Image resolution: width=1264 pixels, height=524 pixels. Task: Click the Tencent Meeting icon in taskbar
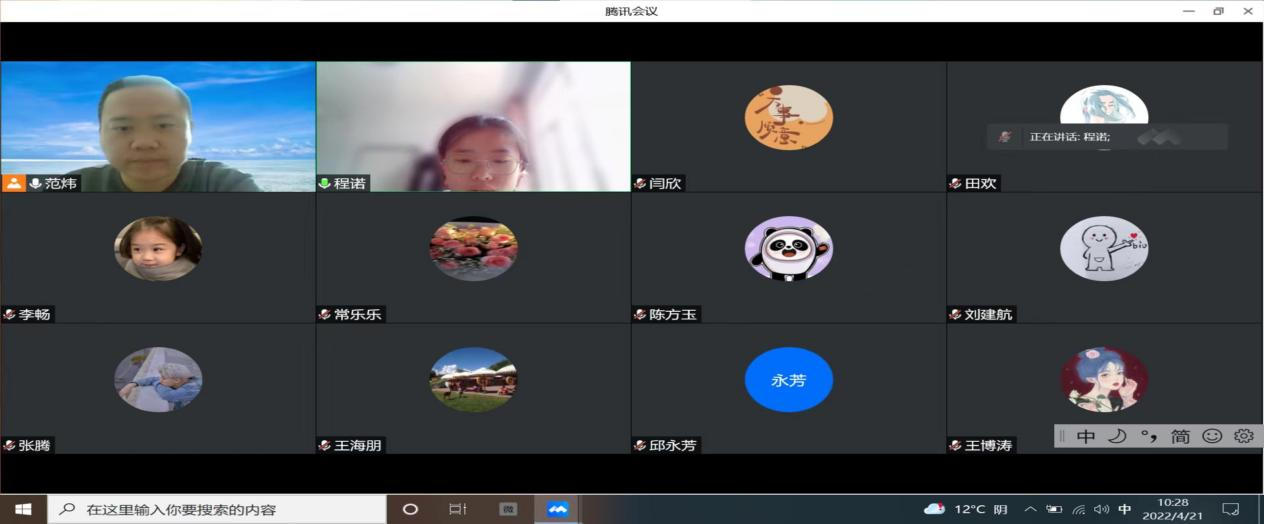tap(557, 509)
